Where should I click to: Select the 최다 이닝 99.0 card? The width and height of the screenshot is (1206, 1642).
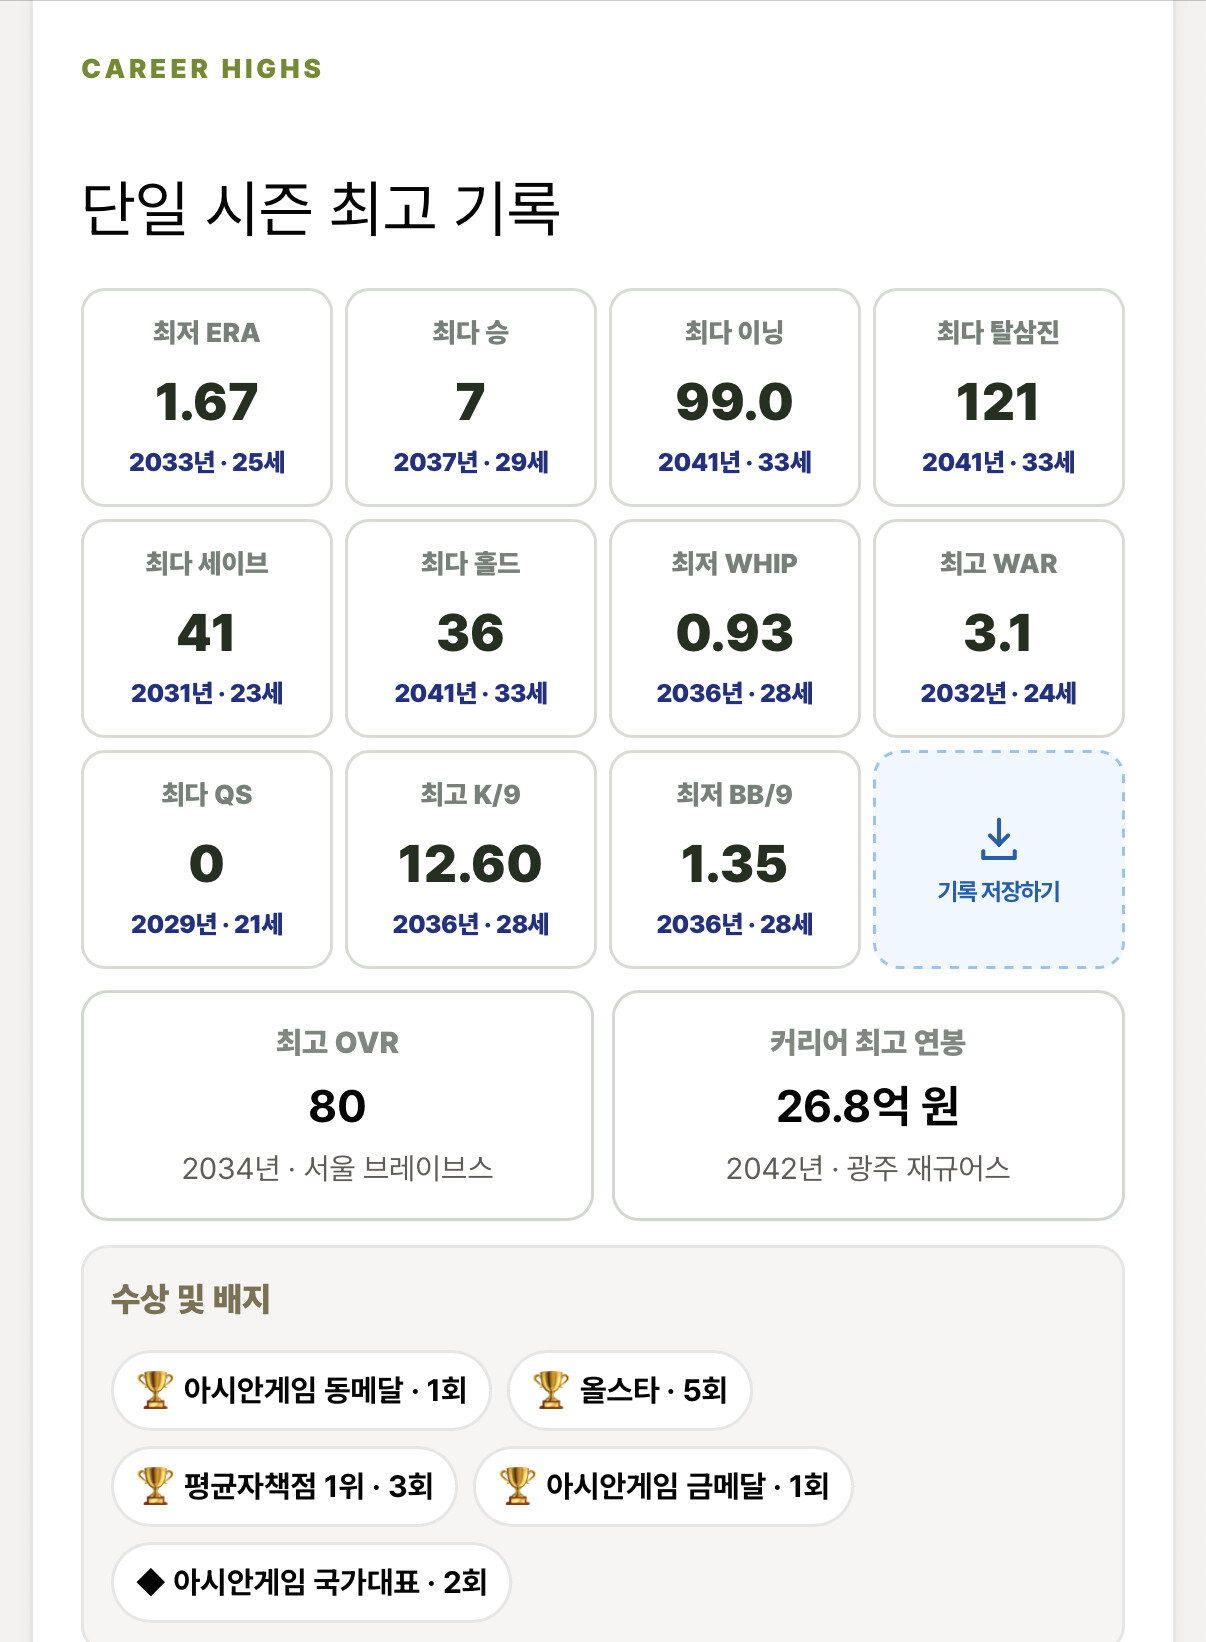(x=735, y=398)
